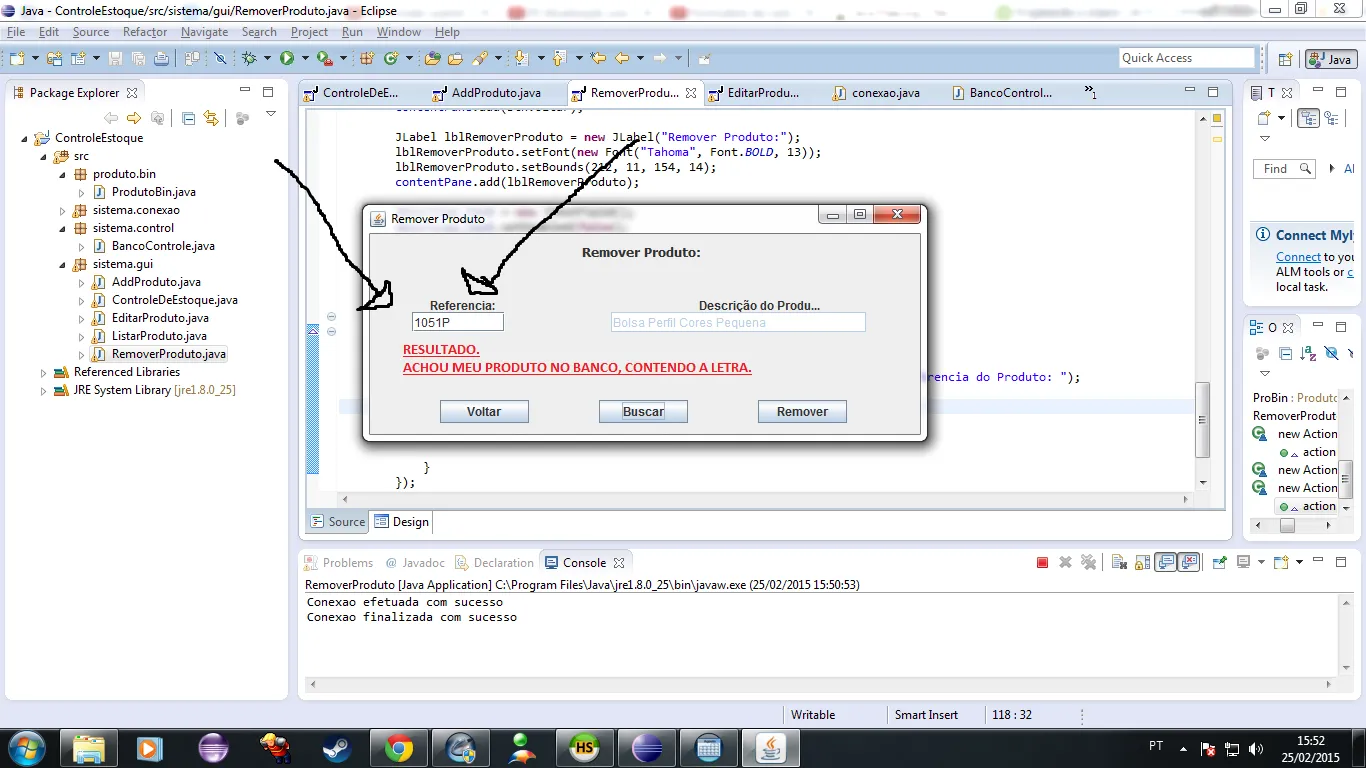Click the Referencia text field
This screenshot has height=768, width=1366.
click(458, 323)
